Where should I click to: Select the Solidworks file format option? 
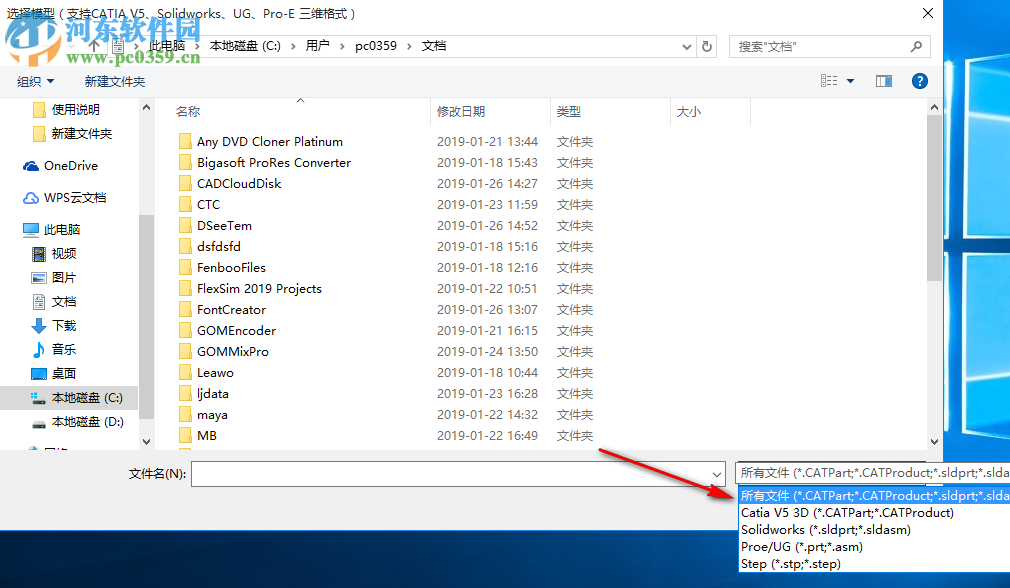pyautogui.click(x=824, y=529)
